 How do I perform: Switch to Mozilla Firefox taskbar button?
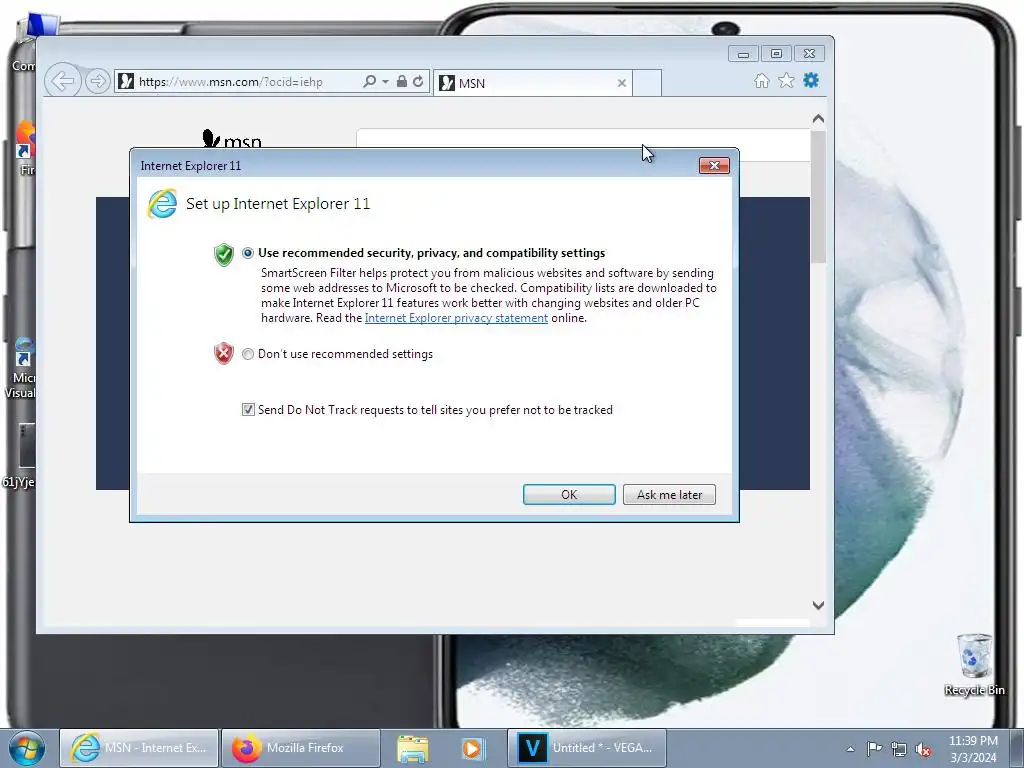pos(300,748)
